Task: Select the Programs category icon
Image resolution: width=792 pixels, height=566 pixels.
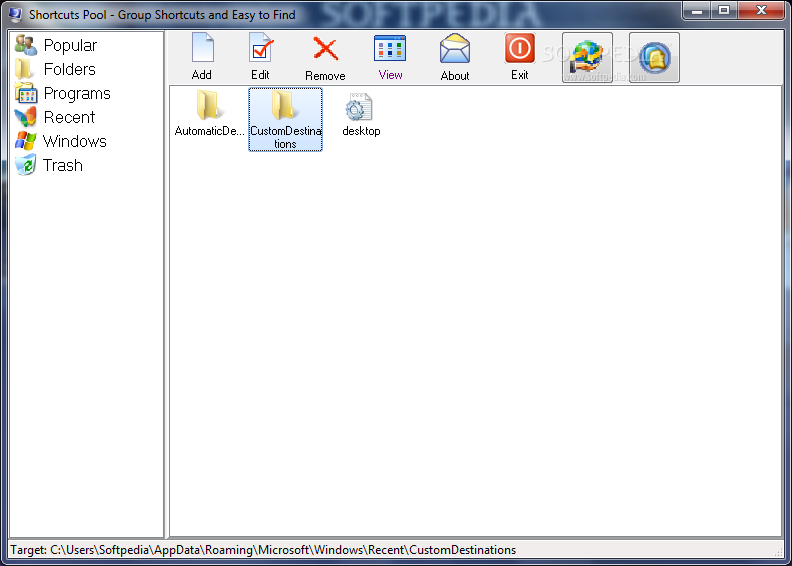Action: click(x=26, y=93)
